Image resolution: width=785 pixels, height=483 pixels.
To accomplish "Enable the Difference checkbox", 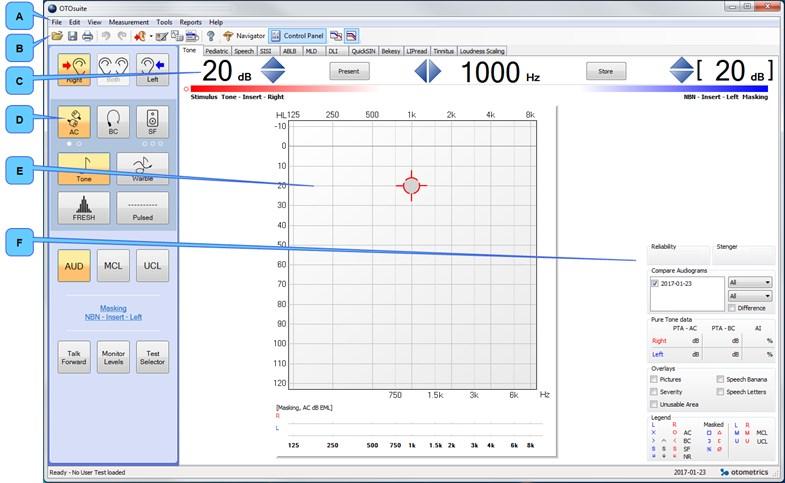I will [x=732, y=308].
